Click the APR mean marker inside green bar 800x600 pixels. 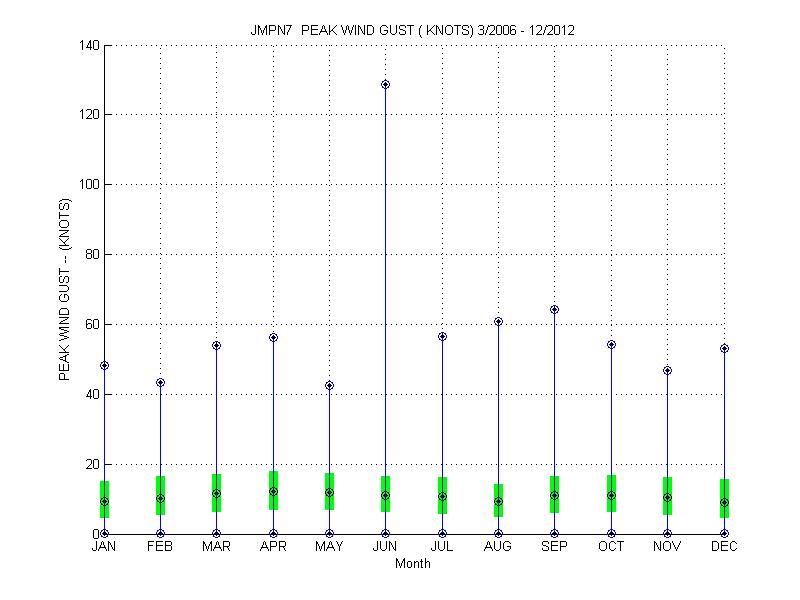[x=273, y=491]
